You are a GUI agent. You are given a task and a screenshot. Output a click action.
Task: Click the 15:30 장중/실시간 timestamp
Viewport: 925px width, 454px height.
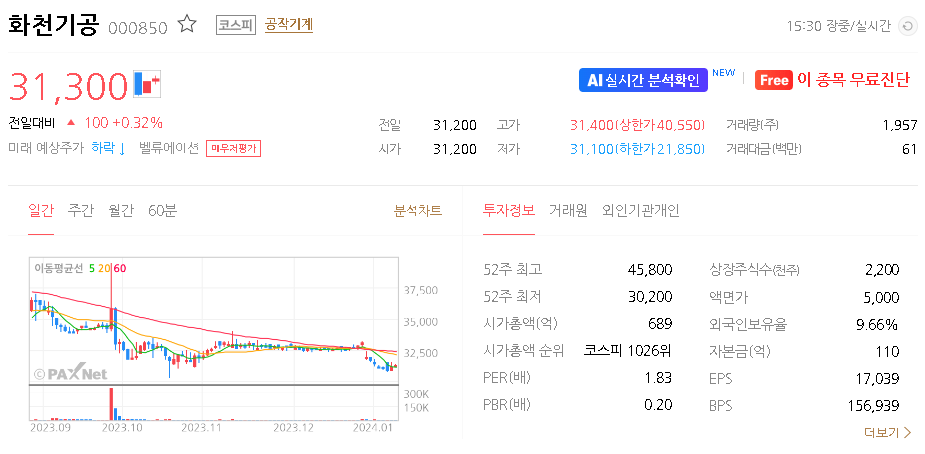tap(839, 27)
